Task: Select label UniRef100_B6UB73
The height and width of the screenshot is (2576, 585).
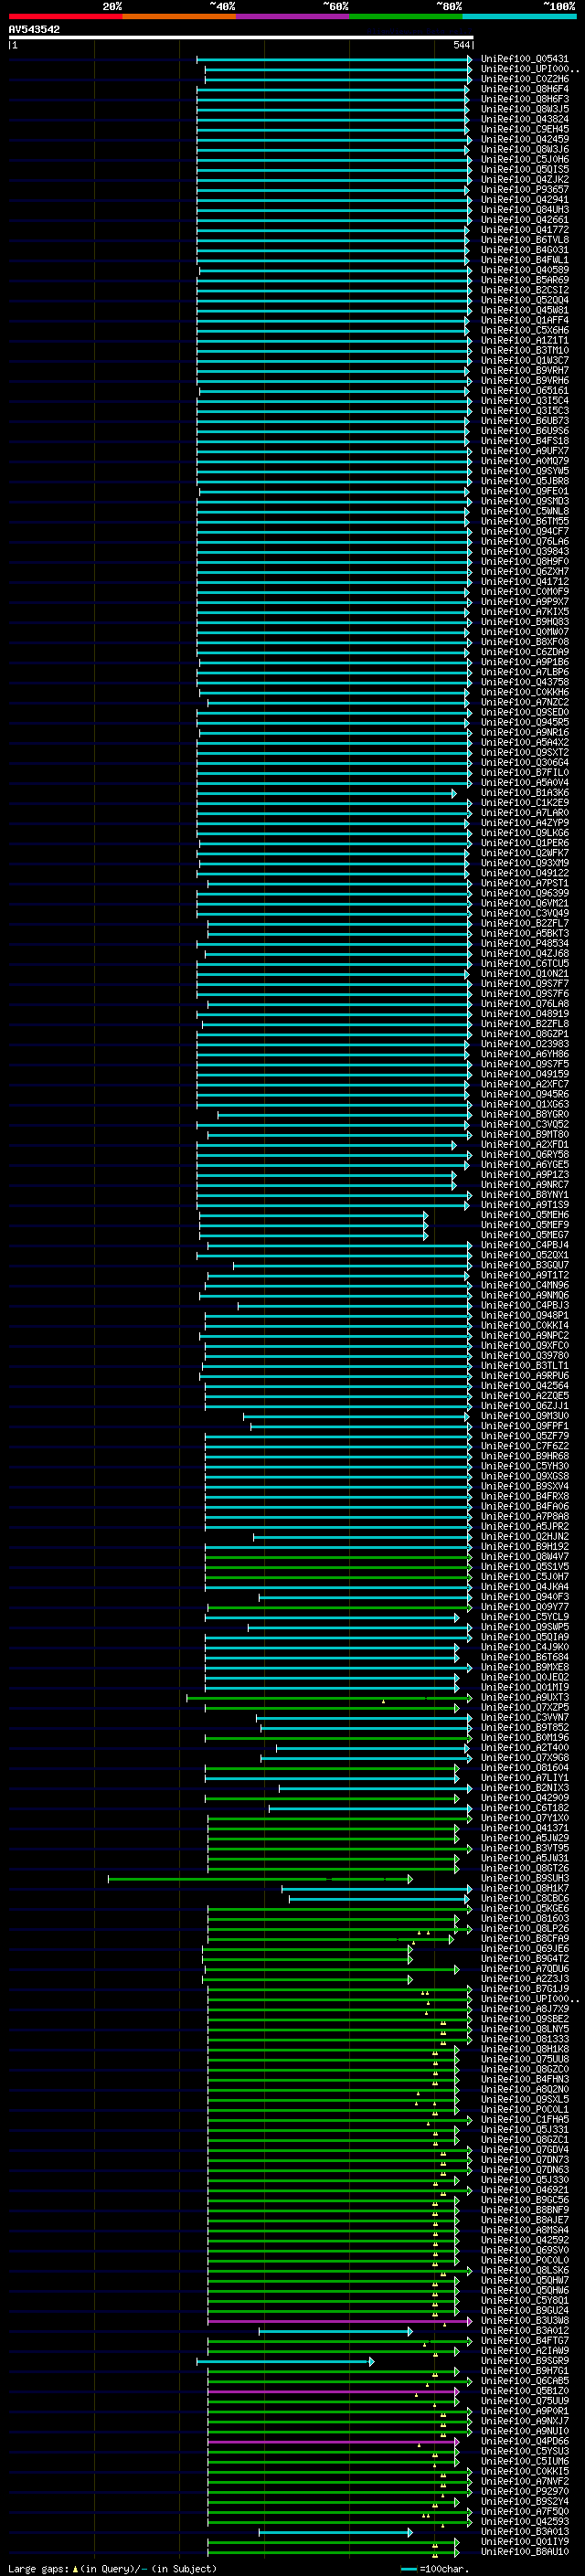Action: pyautogui.click(x=524, y=421)
